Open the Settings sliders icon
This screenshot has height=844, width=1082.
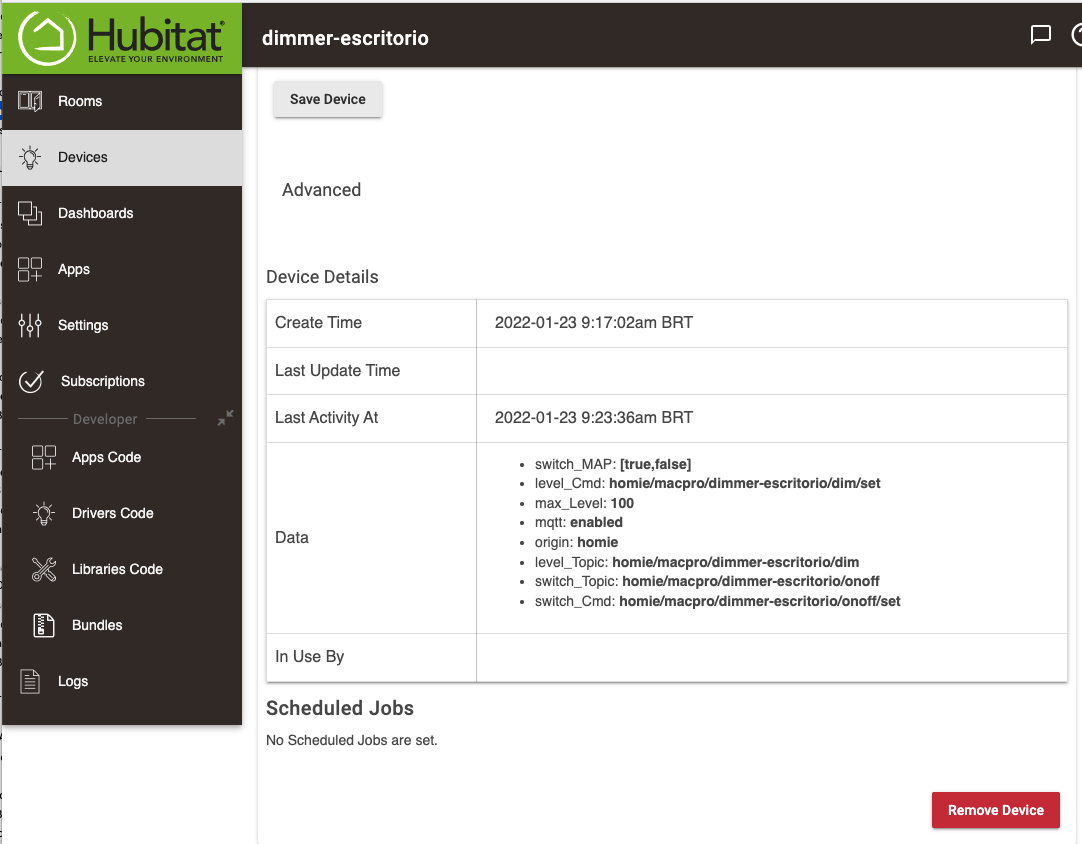[30, 325]
